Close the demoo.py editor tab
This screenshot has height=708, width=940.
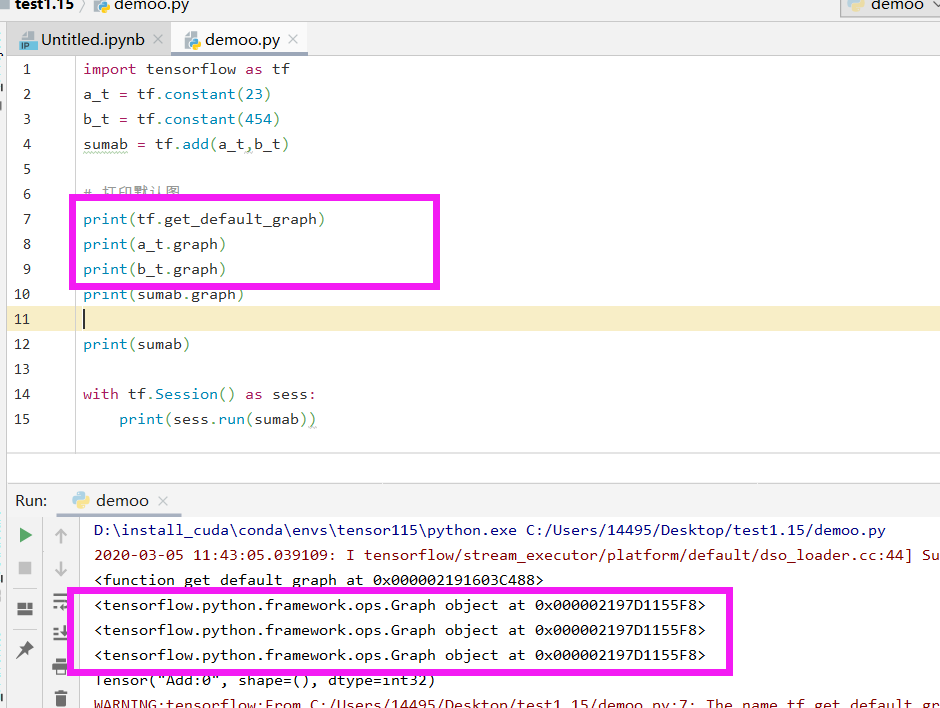point(293,39)
